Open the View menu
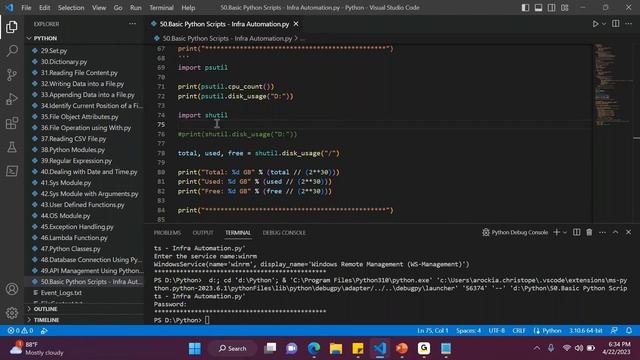Screen dimensions: 640x360 tap(99, 8)
